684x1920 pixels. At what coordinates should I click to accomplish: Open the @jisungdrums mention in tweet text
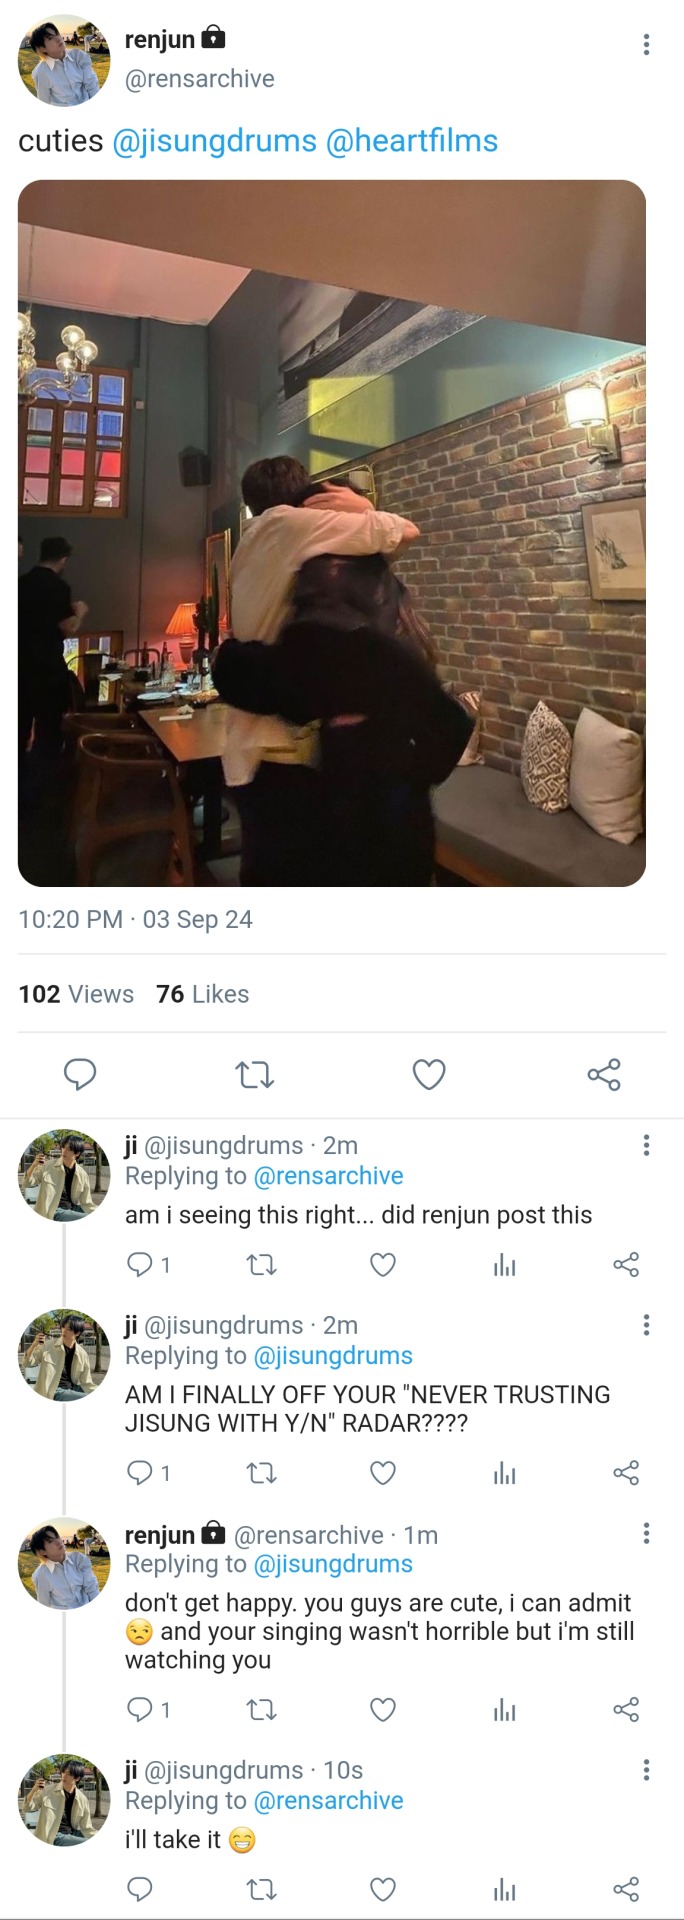click(215, 141)
